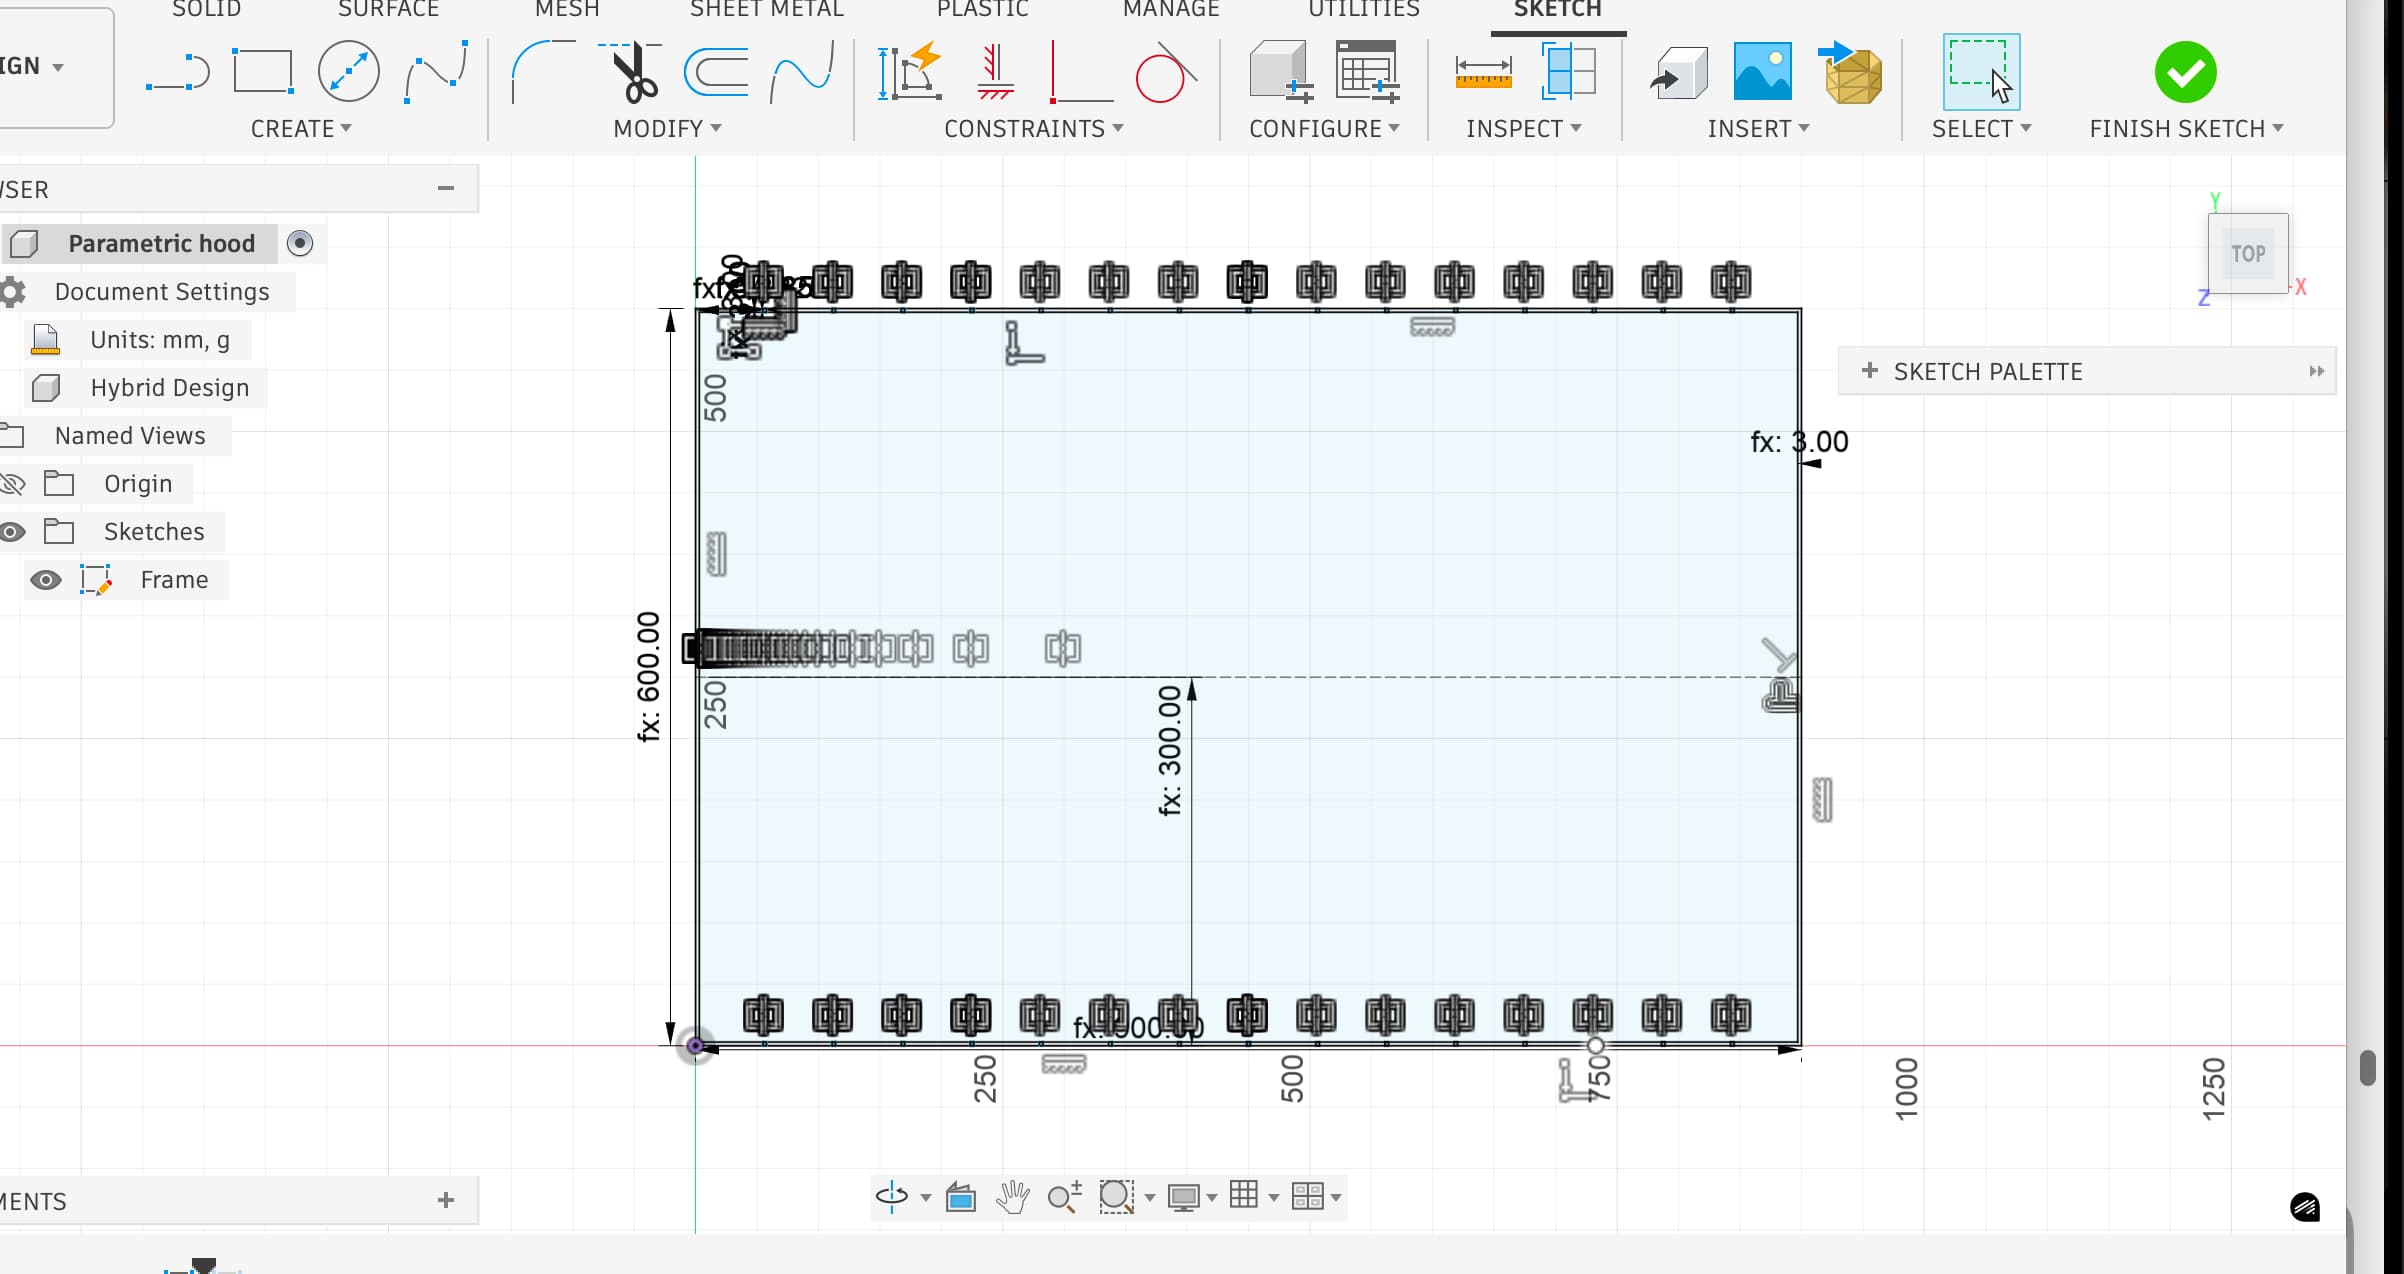Click the fx: 600.00 height dimension
The width and height of the screenshot is (2404, 1274).
pyautogui.click(x=649, y=676)
